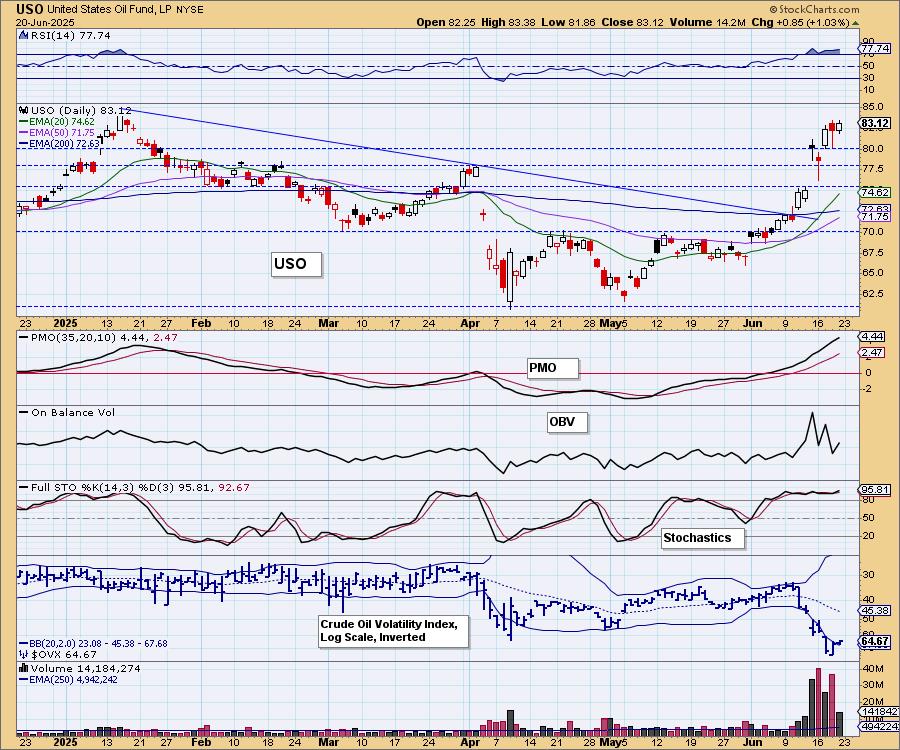Click the 85.0 price axis label

tap(872, 107)
